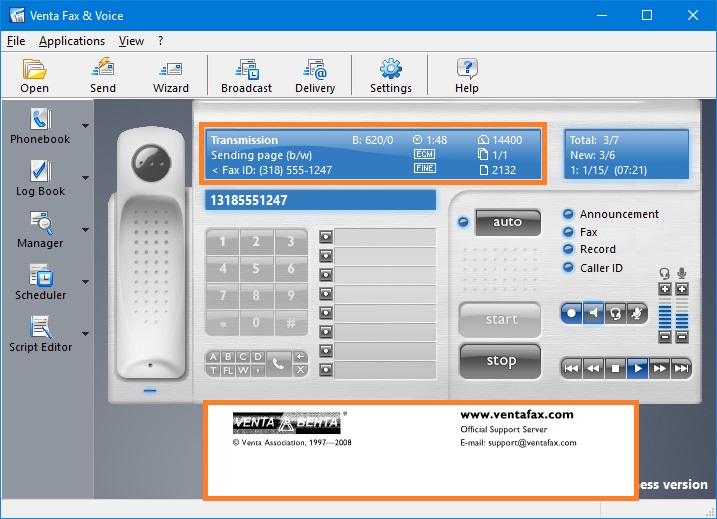Click the first speed dial selector button
The image size is (717, 519).
click(326, 237)
